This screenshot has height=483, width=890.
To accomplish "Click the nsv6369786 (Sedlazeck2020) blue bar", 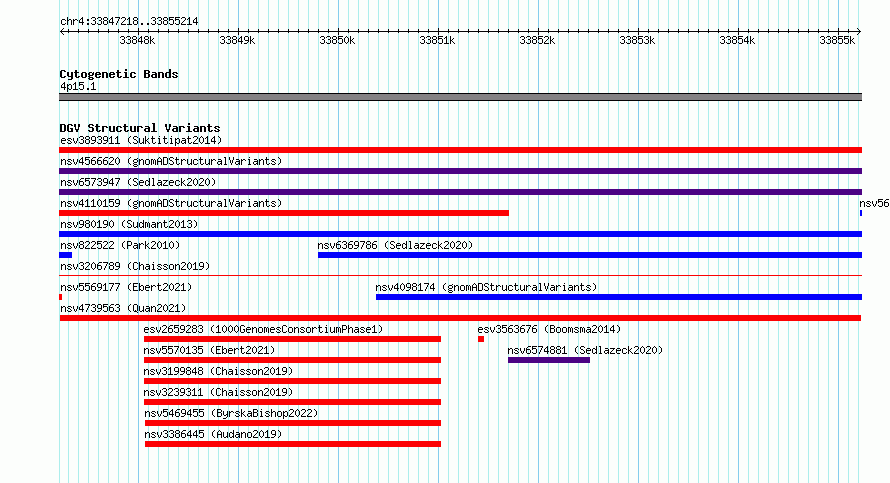I will tap(590, 255).
